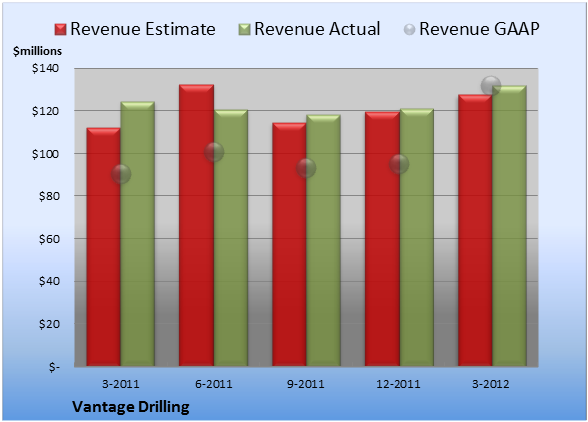Viewport: 588px width, 422px height.
Task: Click the "$120" y-axis label
Action: [45, 111]
